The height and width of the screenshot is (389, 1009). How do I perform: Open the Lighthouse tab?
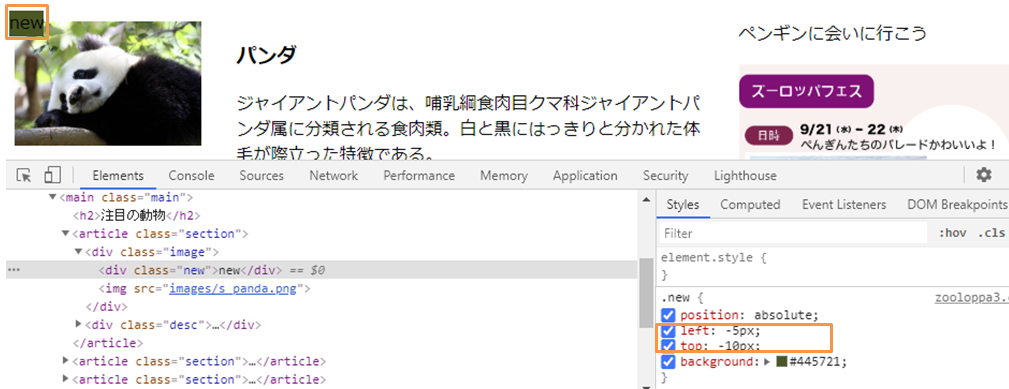(x=745, y=176)
